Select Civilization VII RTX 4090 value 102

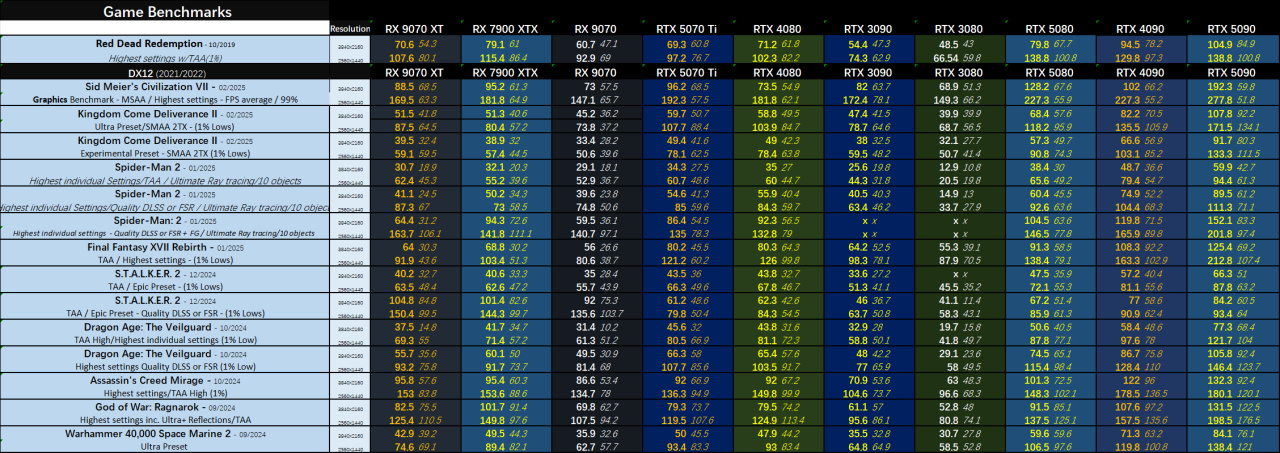pos(1132,87)
